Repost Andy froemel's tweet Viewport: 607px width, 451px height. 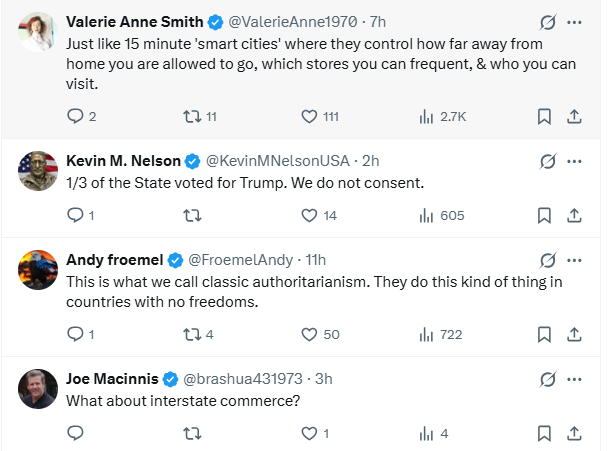[x=194, y=334]
